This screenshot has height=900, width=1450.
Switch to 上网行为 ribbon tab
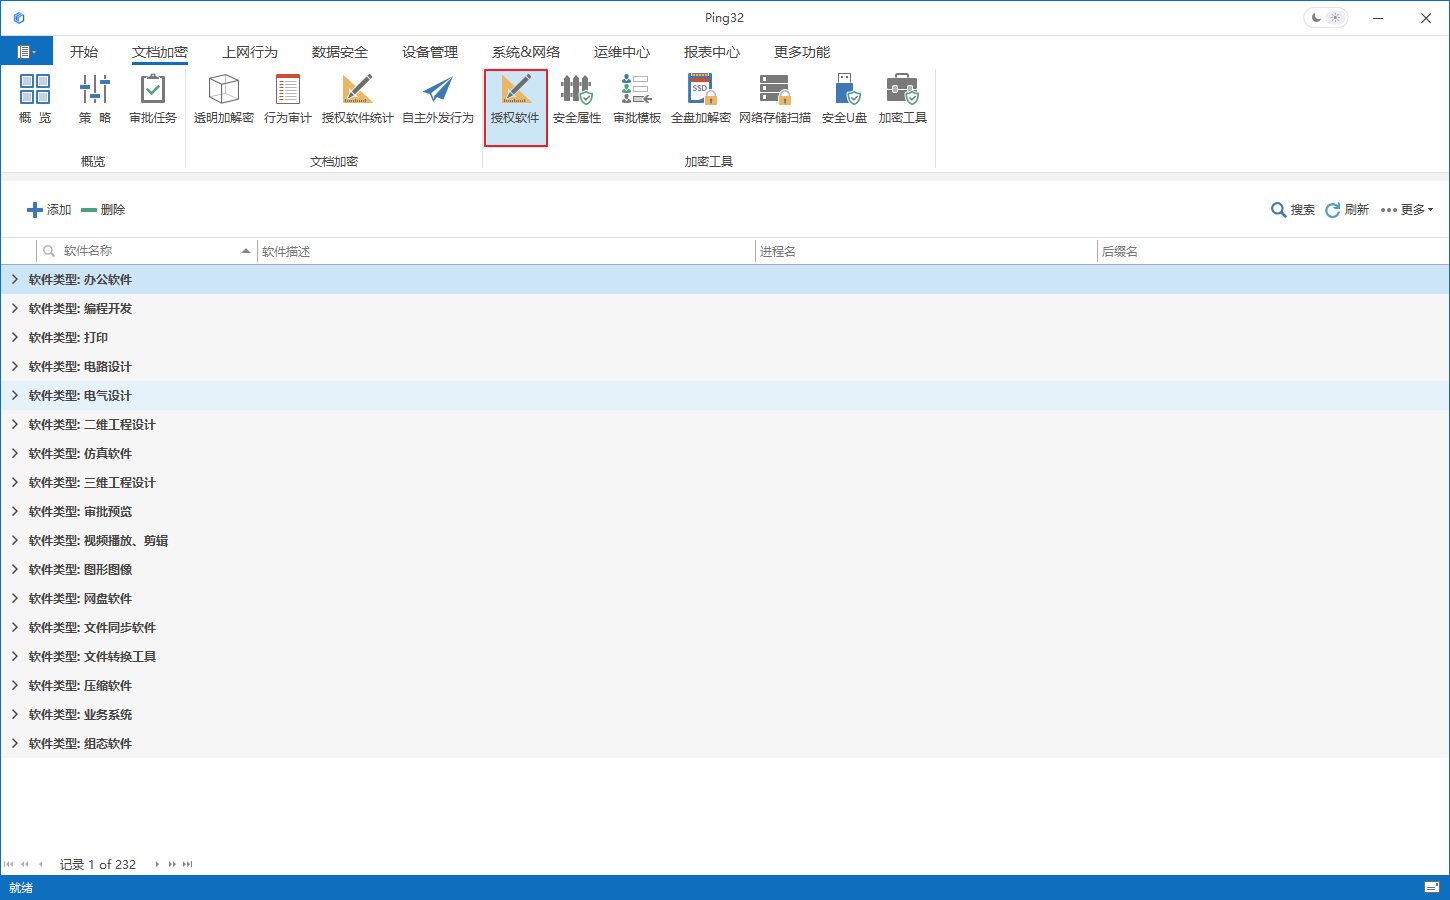[250, 52]
